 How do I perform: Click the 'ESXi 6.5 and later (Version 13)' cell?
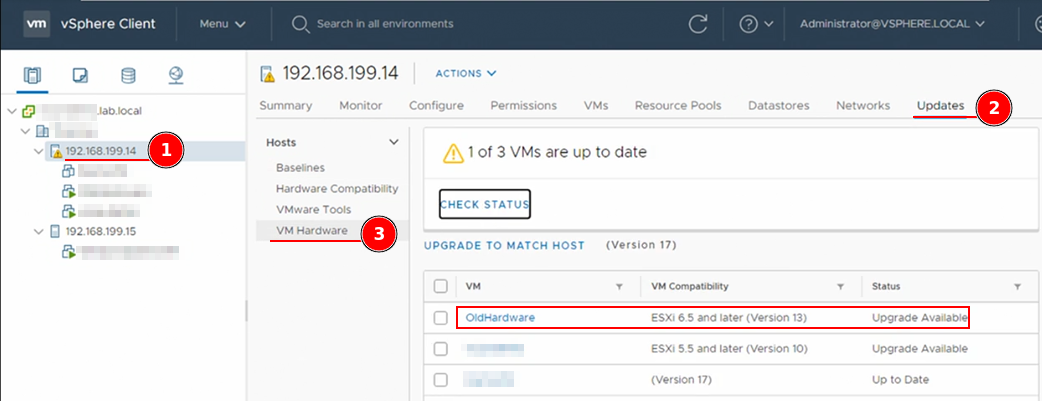[729, 318]
